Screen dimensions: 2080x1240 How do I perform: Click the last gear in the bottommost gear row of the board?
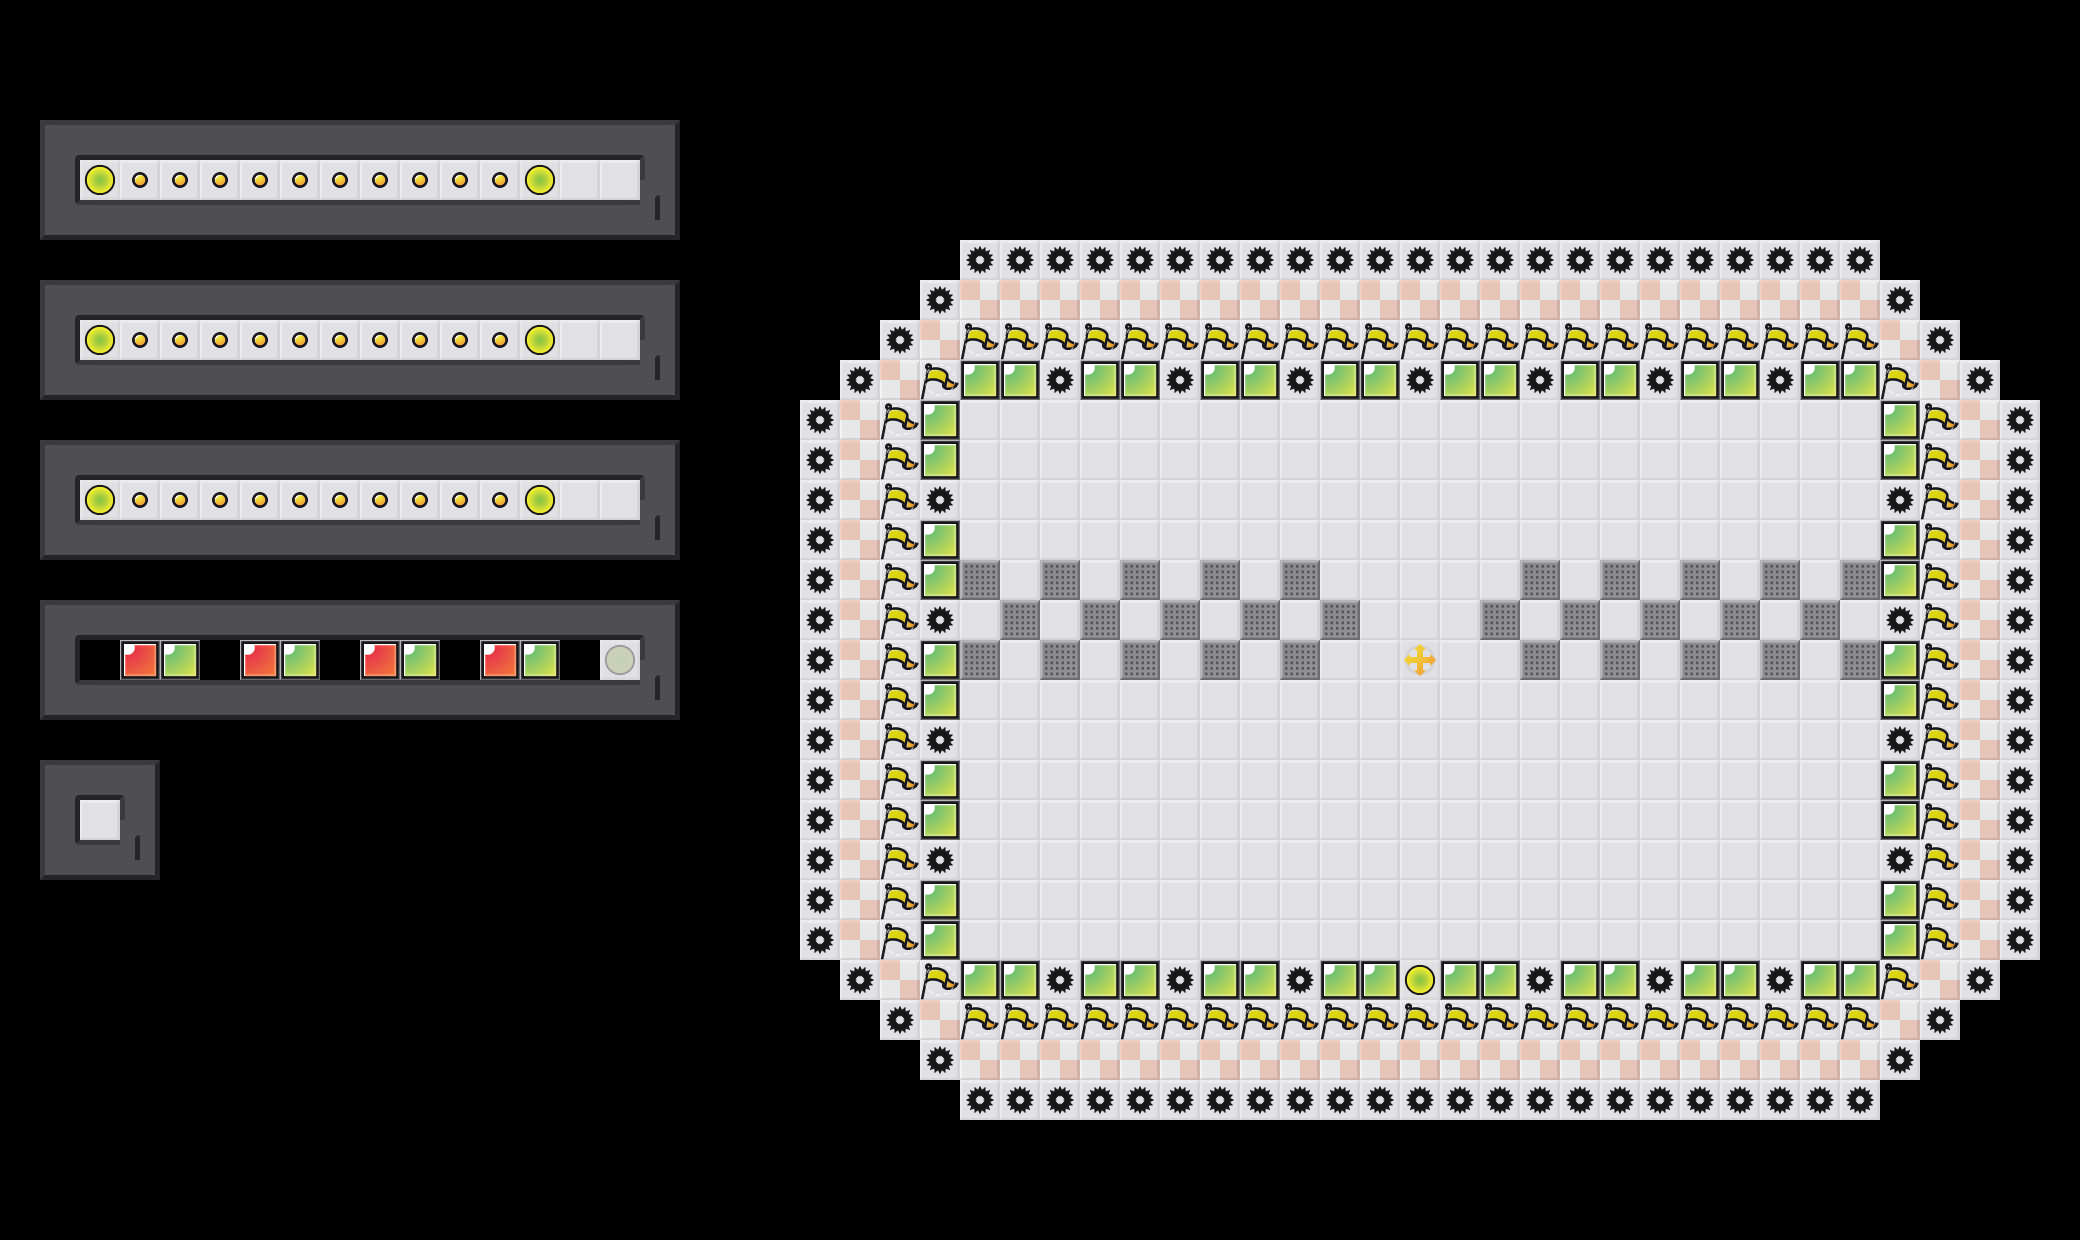tap(1860, 1100)
